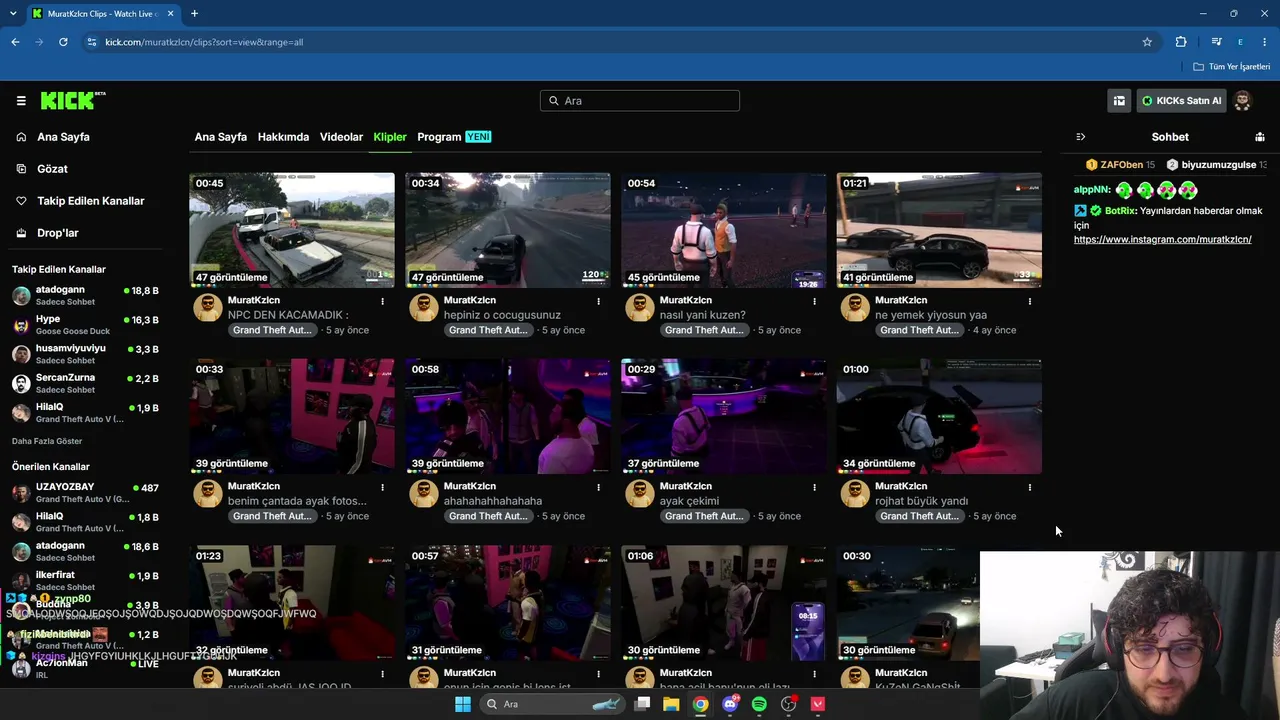Open the user profile avatar in Kick header
This screenshot has height=720, width=1280.
point(1243,101)
